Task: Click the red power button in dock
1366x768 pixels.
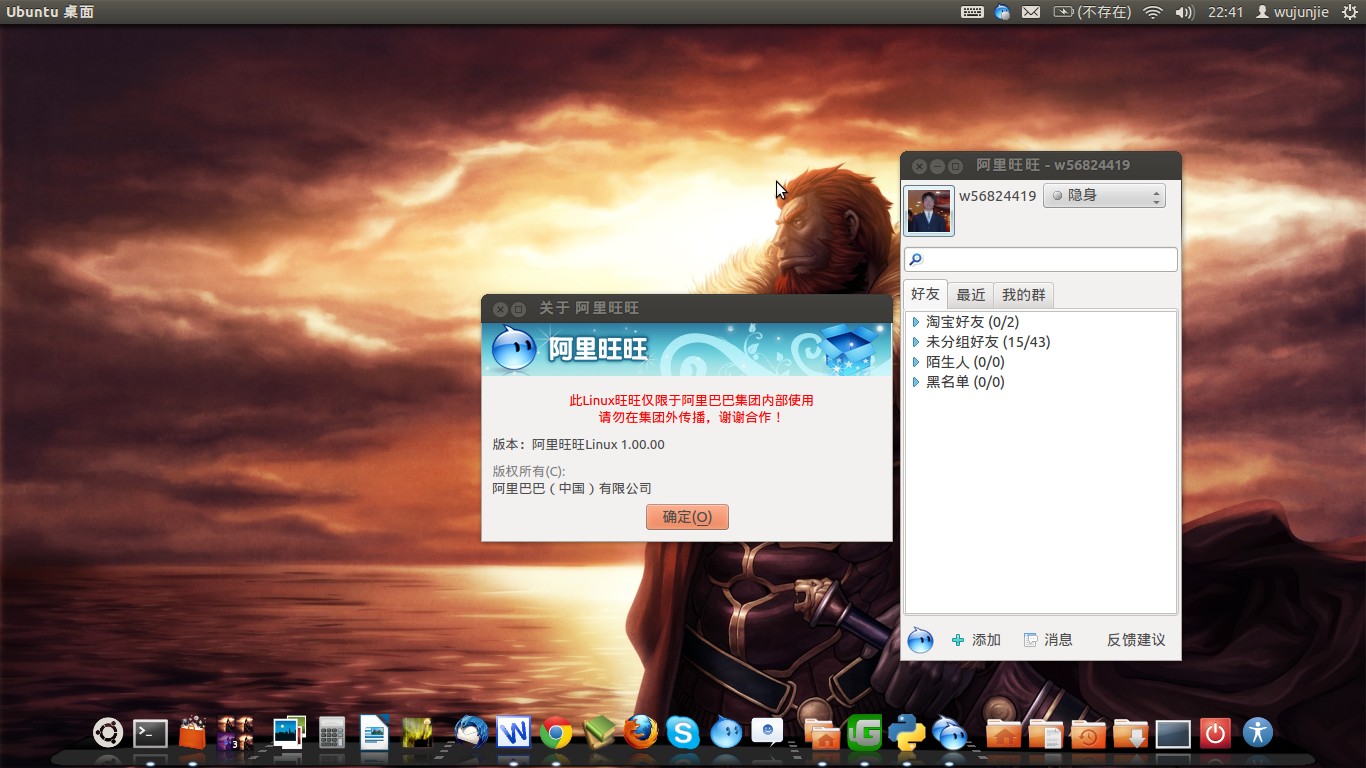Action: (x=1215, y=733)
